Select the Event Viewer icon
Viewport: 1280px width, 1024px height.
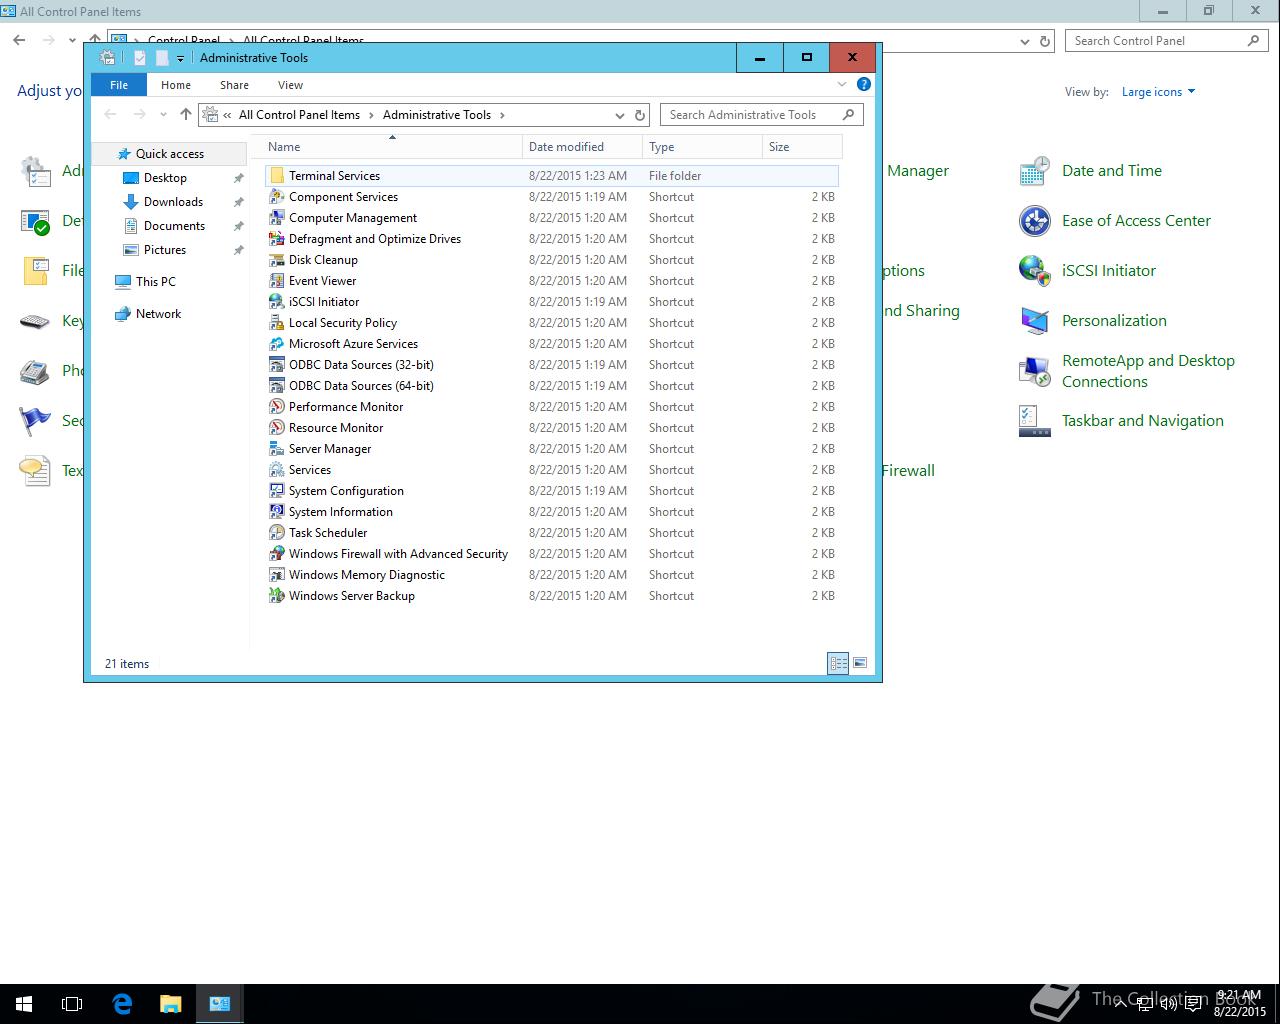(x=277, y=281)
